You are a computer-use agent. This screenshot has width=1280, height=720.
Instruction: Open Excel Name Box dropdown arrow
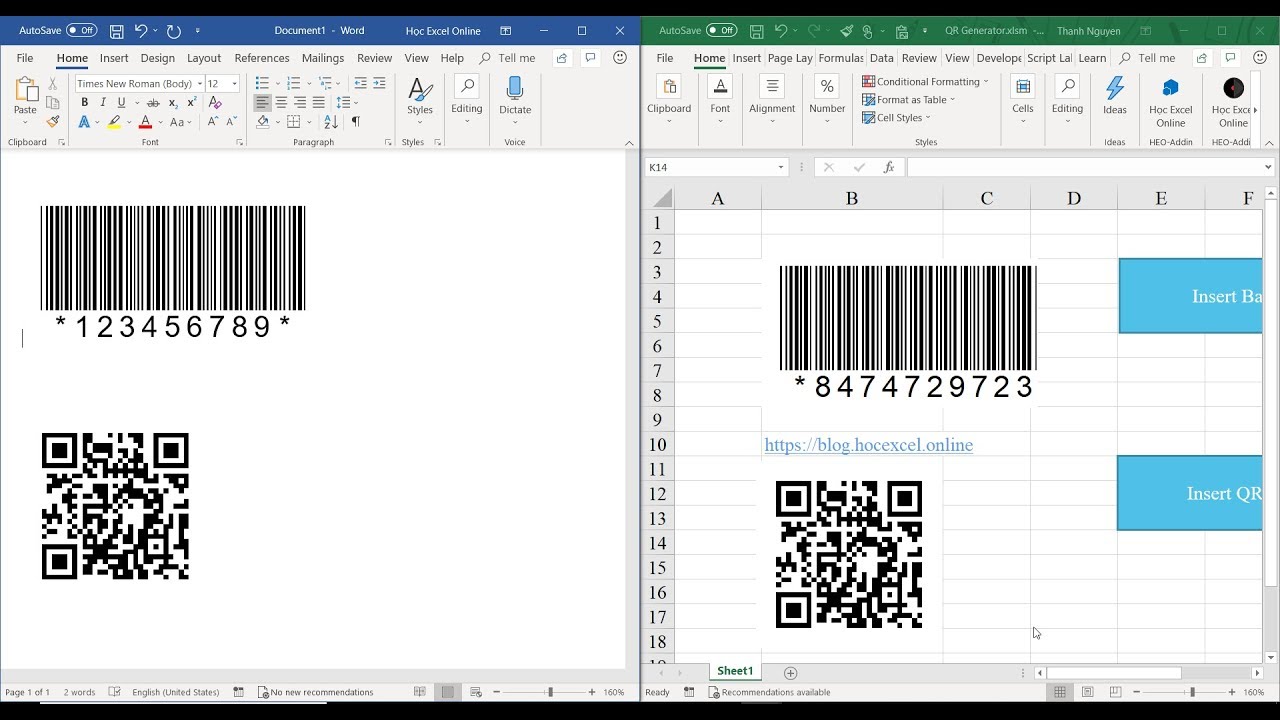(781, 168)
